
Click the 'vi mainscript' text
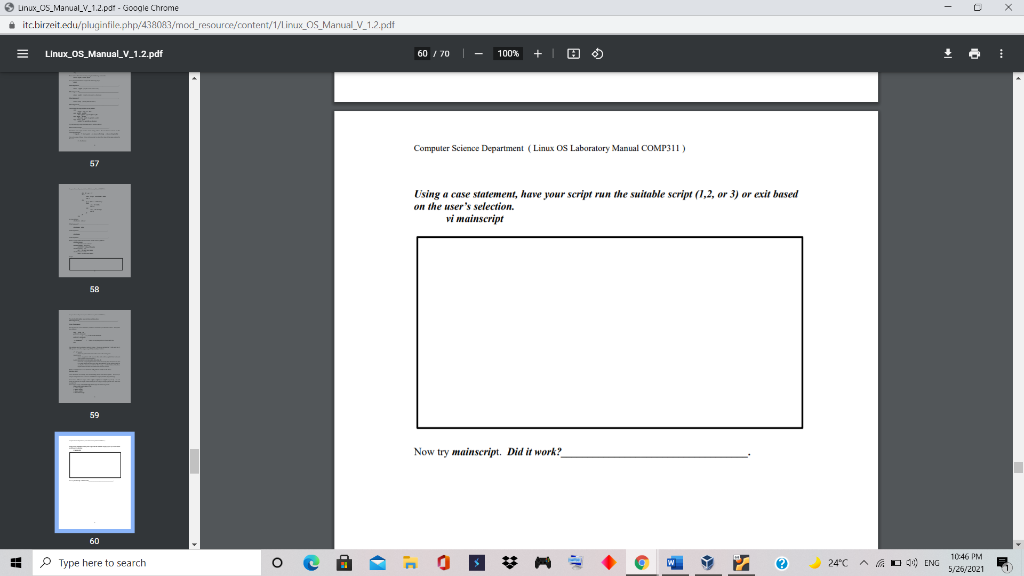click(x=475, y=219)
